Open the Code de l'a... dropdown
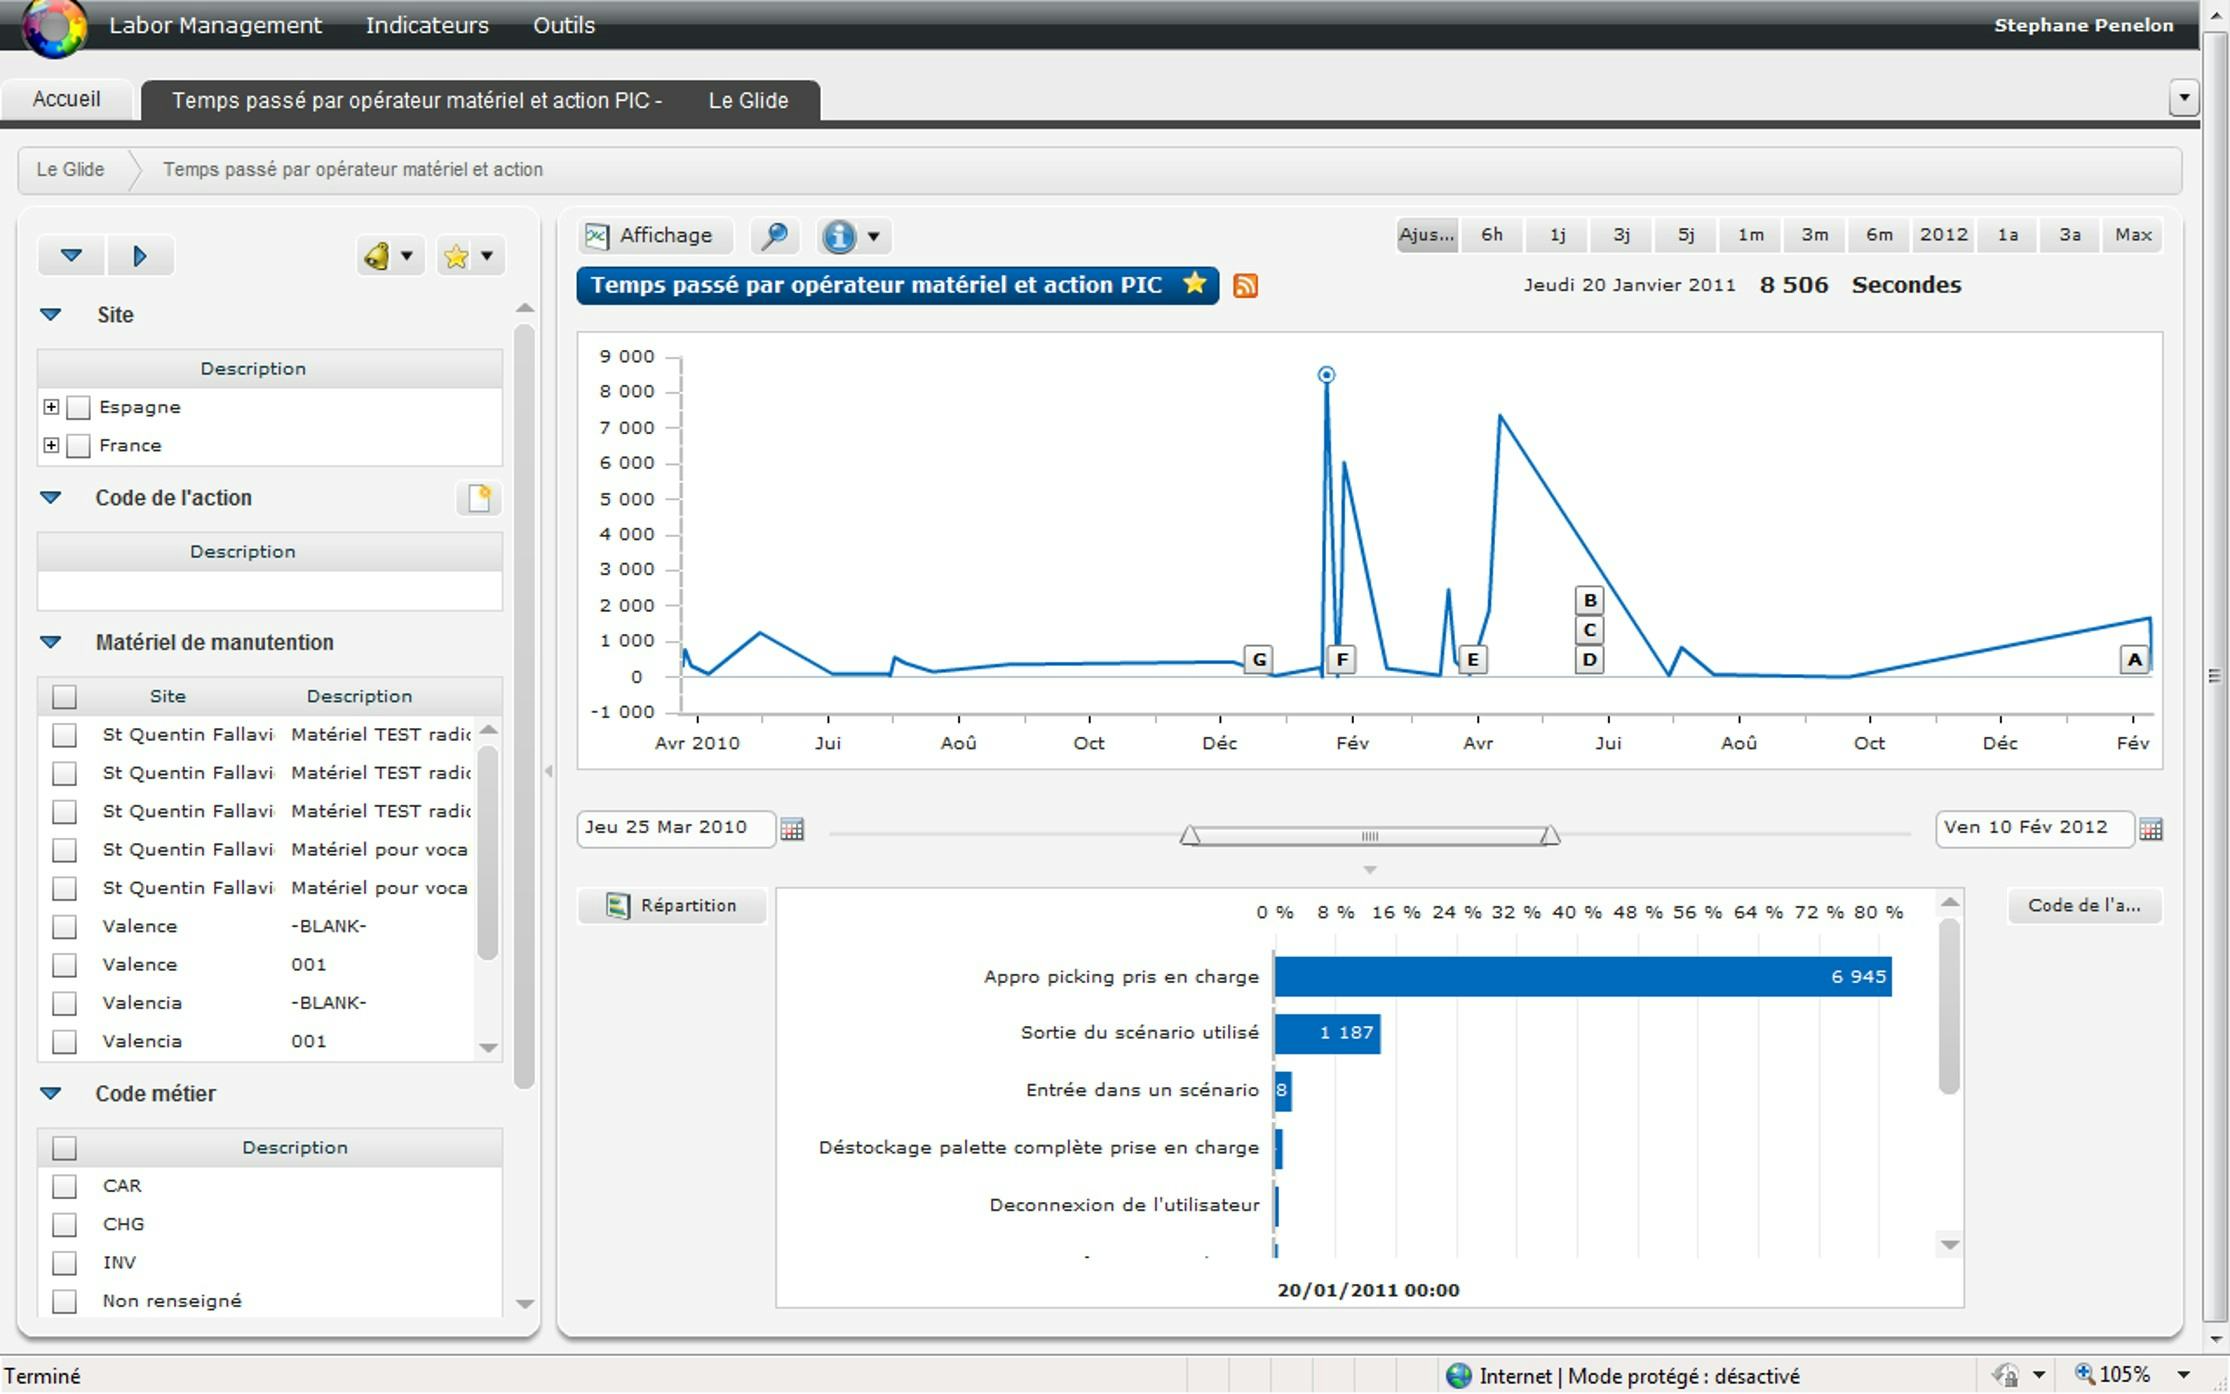 pos(2084,906)
